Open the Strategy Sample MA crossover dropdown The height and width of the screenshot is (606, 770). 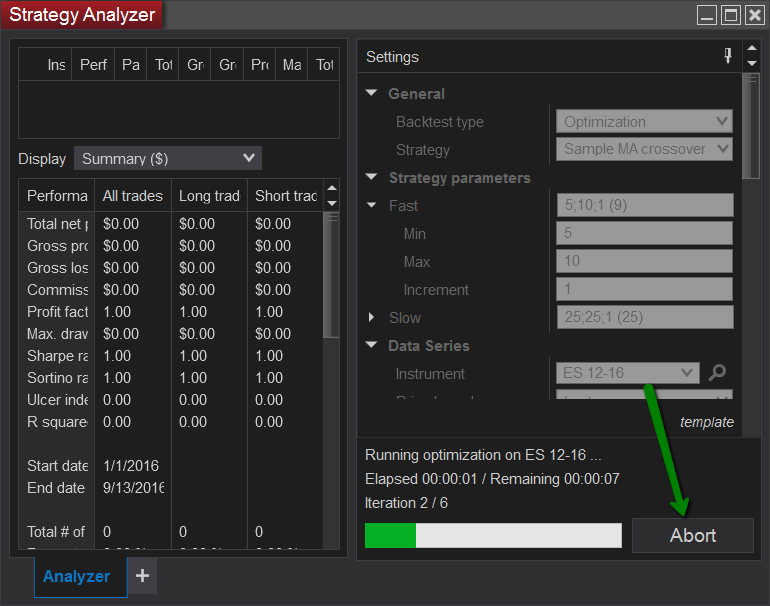pyautogui.click(x=644, y=149)
